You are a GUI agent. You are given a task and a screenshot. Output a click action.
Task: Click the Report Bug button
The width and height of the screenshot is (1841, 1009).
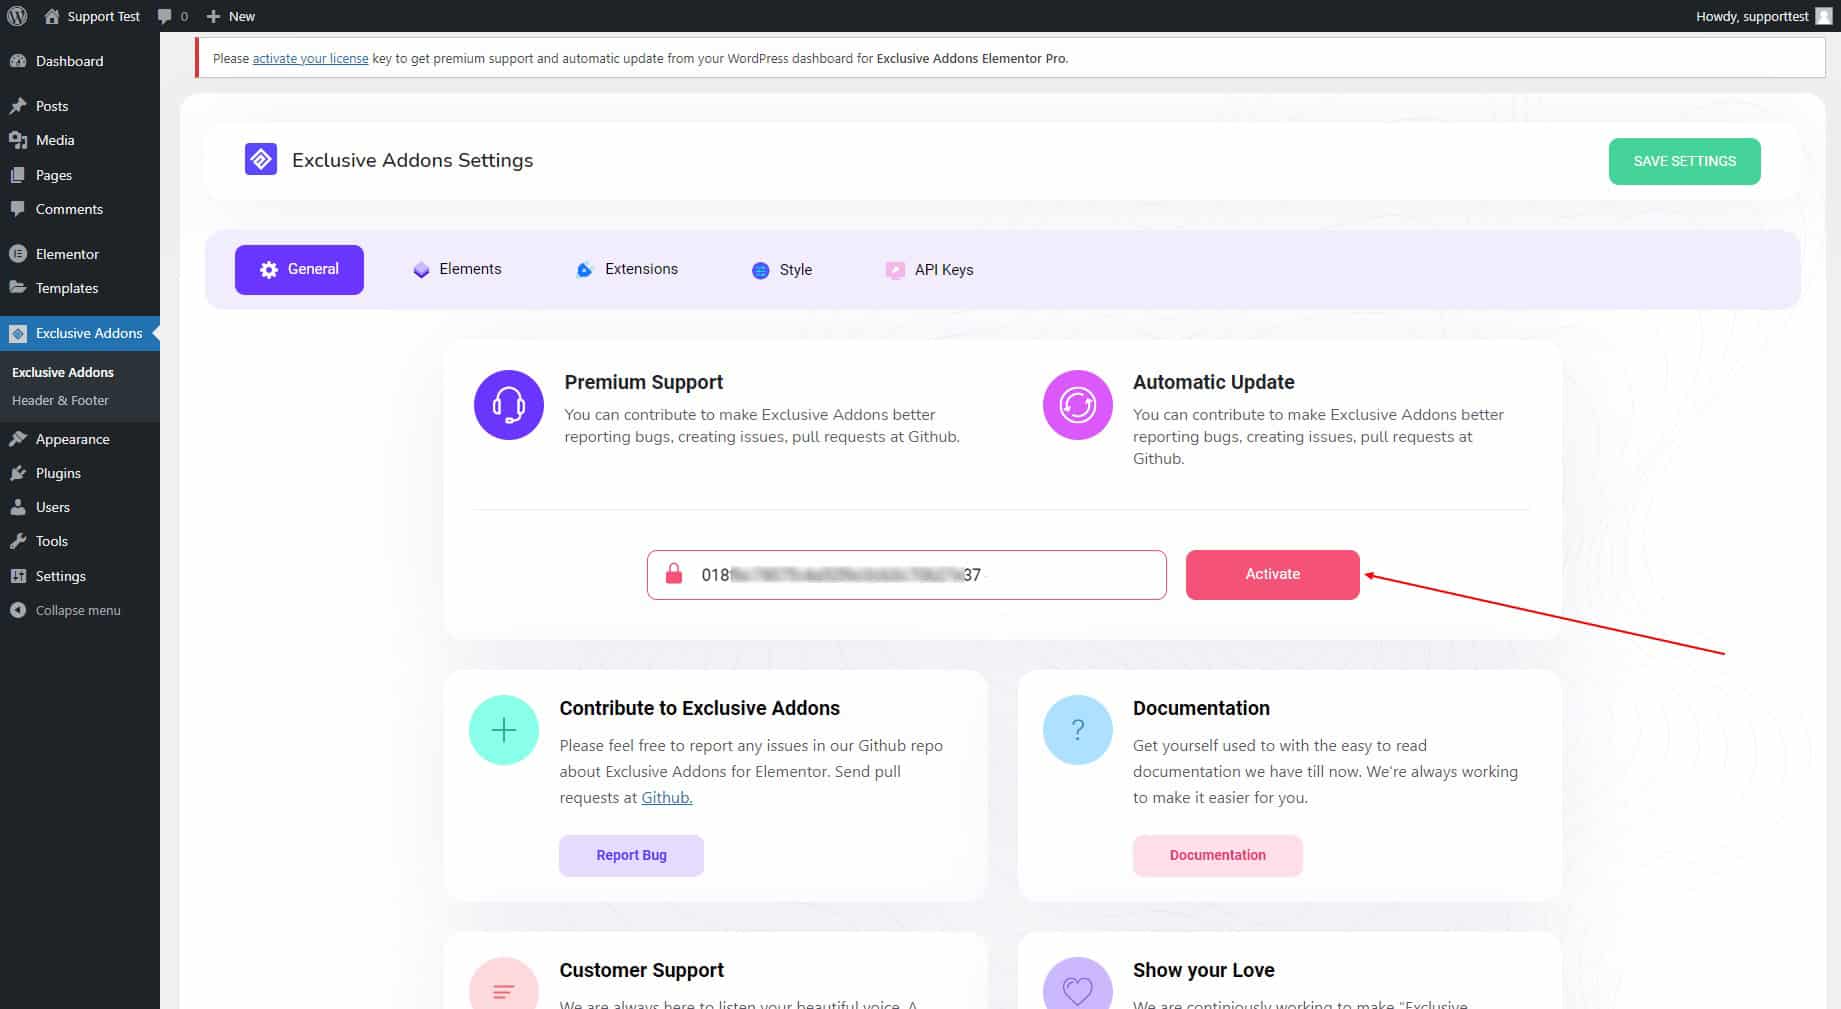pos(631,856)
